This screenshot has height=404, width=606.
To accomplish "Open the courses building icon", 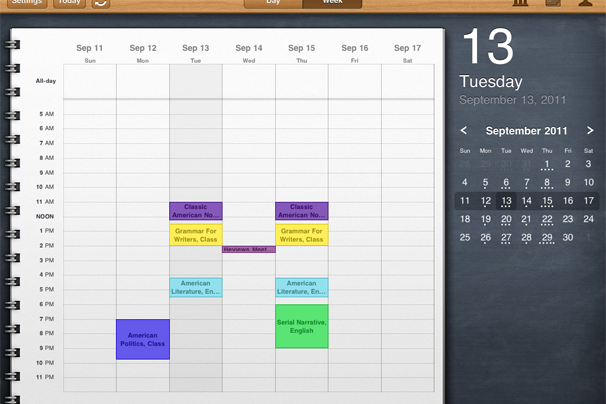I will click(518, 4).
